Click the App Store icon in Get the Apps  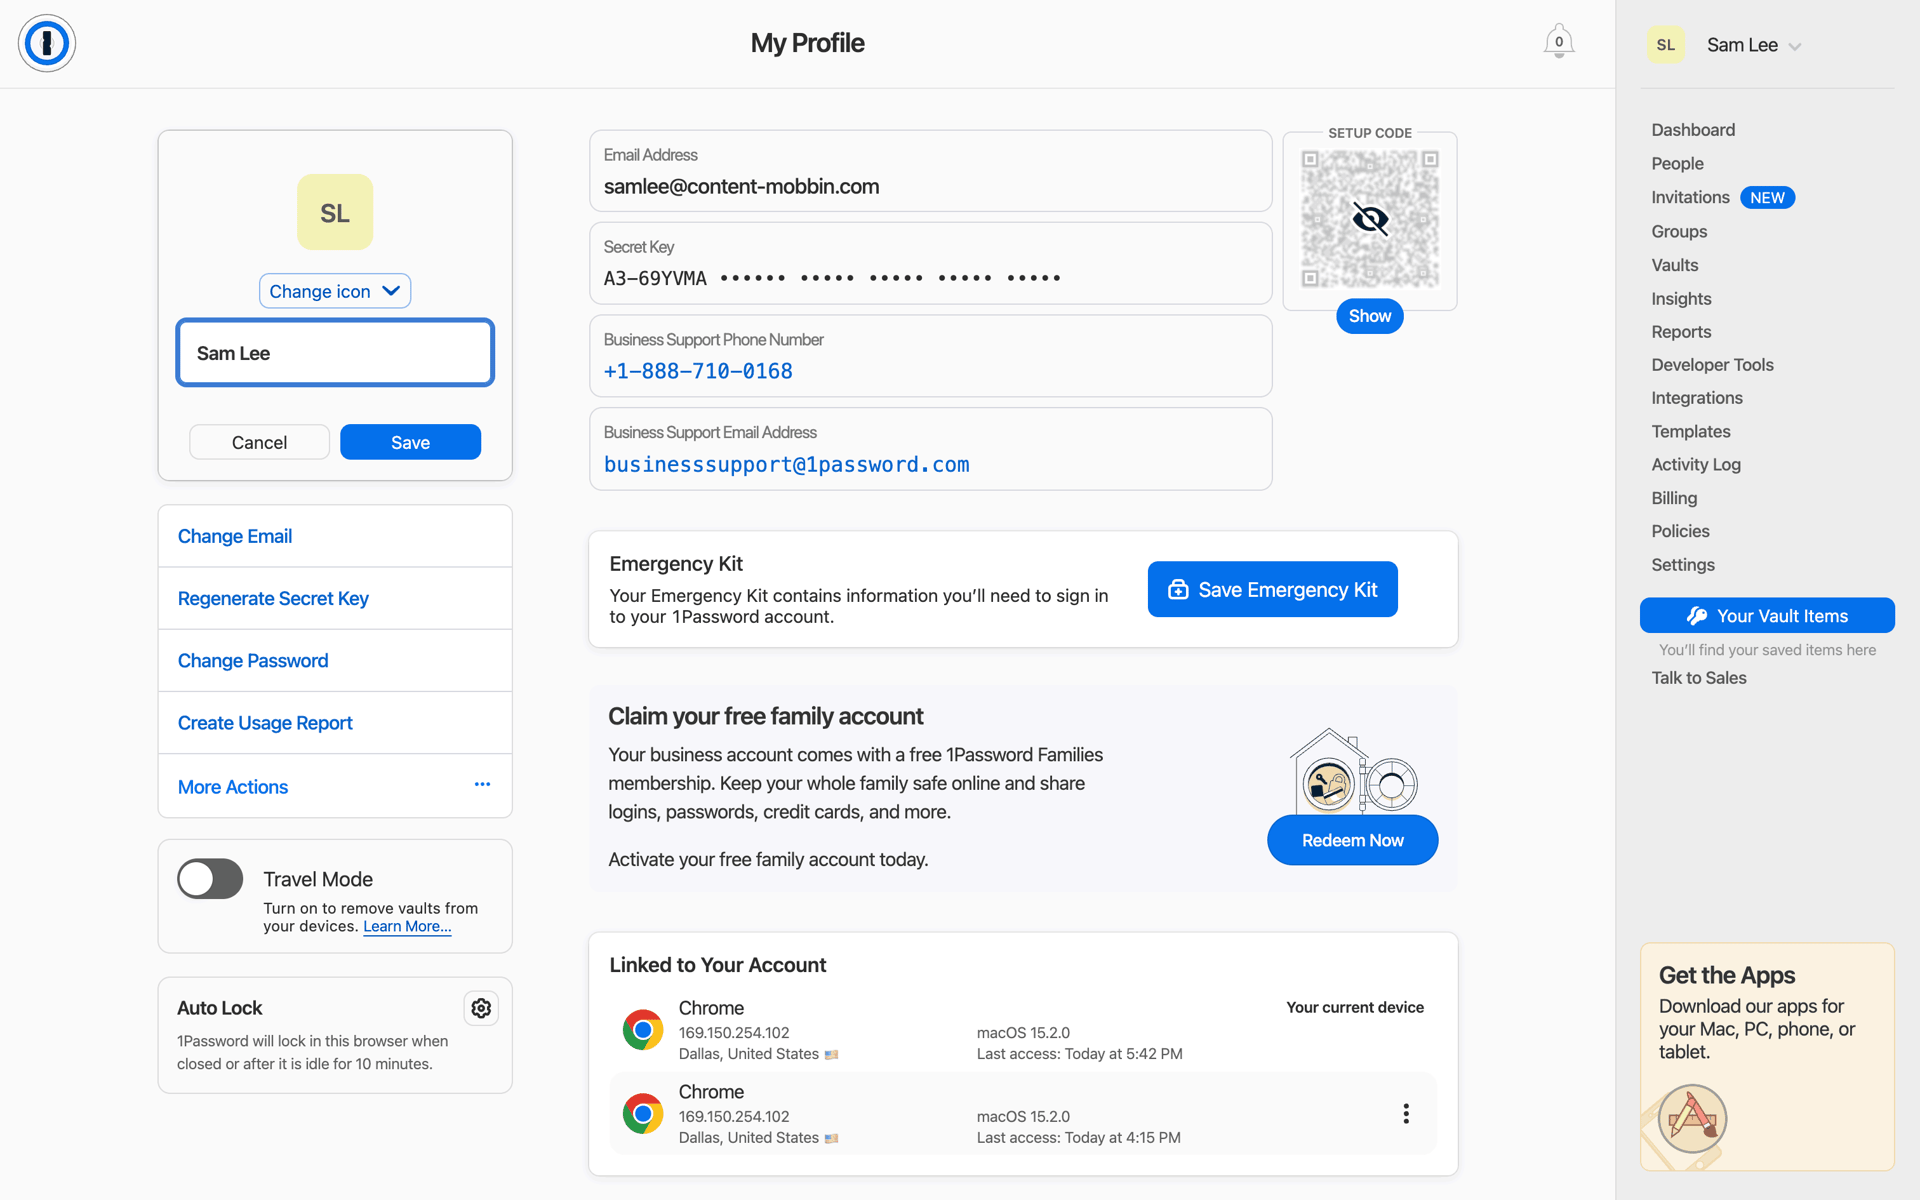click(1692, 1118)
